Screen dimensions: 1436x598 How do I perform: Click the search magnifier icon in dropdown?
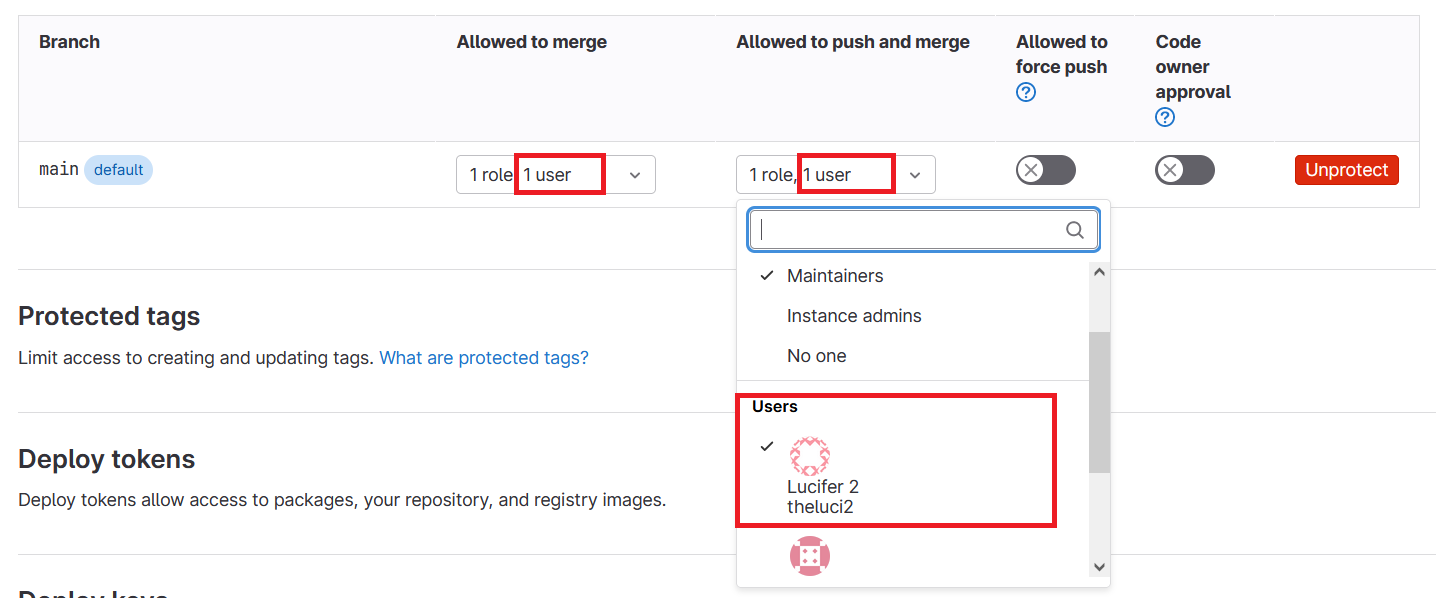(1075, 230)
